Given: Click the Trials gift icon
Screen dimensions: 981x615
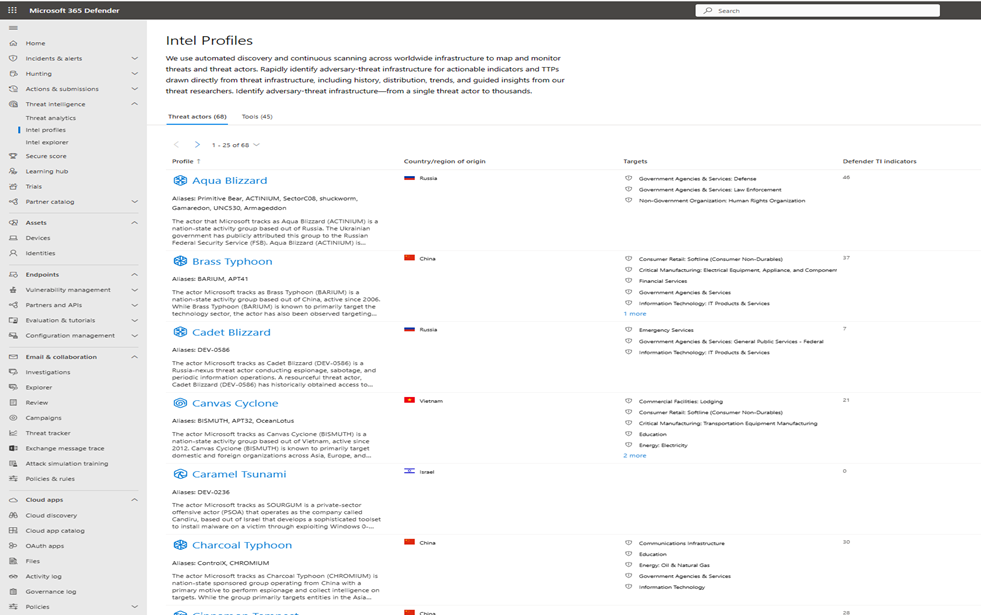Looking at the screenshot, I should [13, 186].
